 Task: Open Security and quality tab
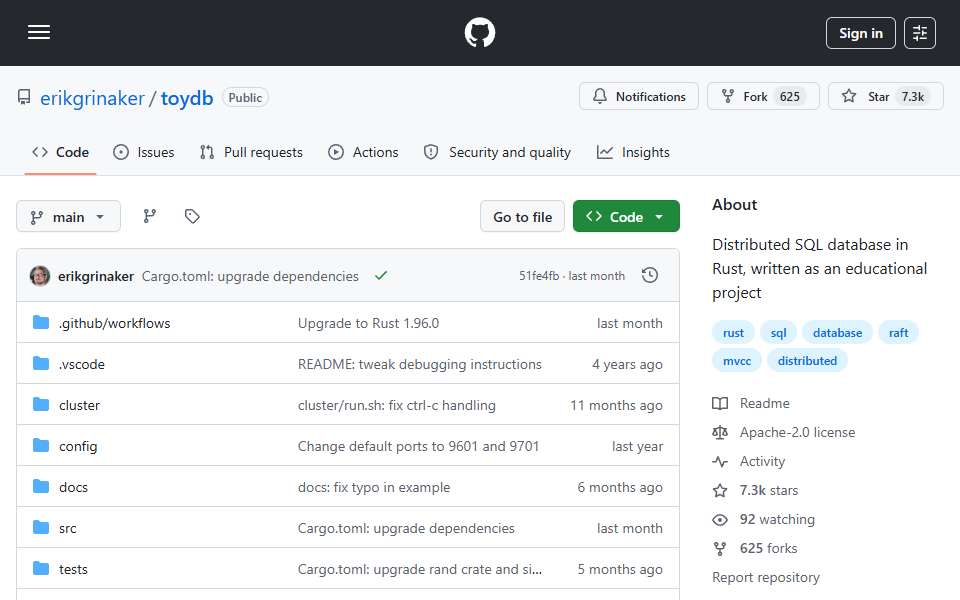click(497, 152)
